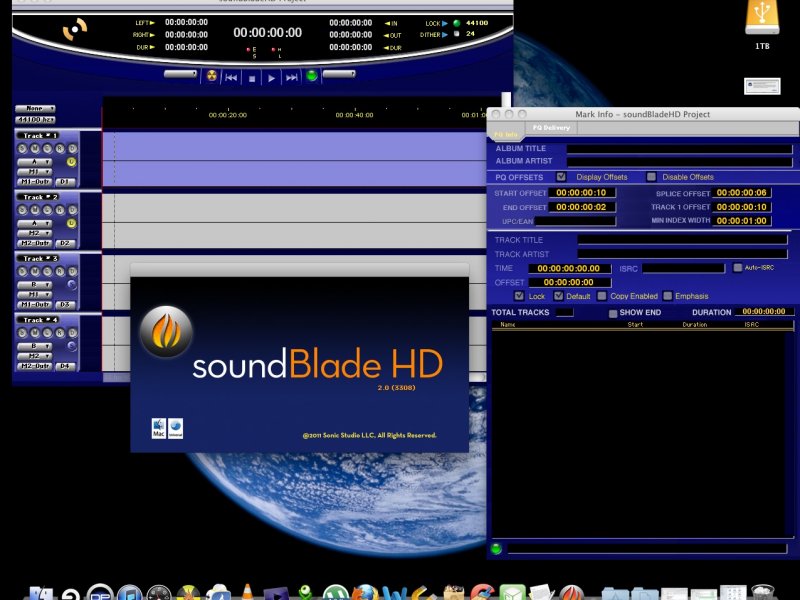Click the OUT arrow marker
The width and height of the screenshot is (800, 600).
(387, 35)
